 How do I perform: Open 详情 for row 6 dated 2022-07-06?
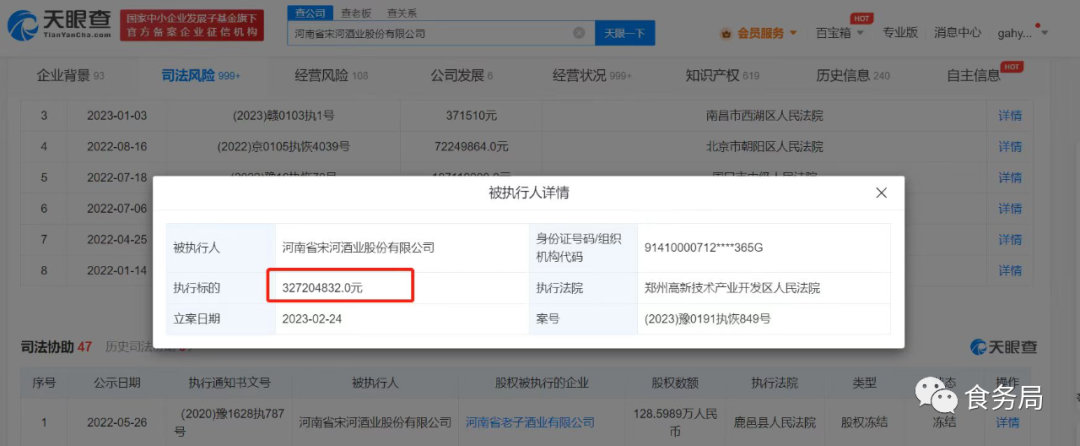tap(1010, 209)
